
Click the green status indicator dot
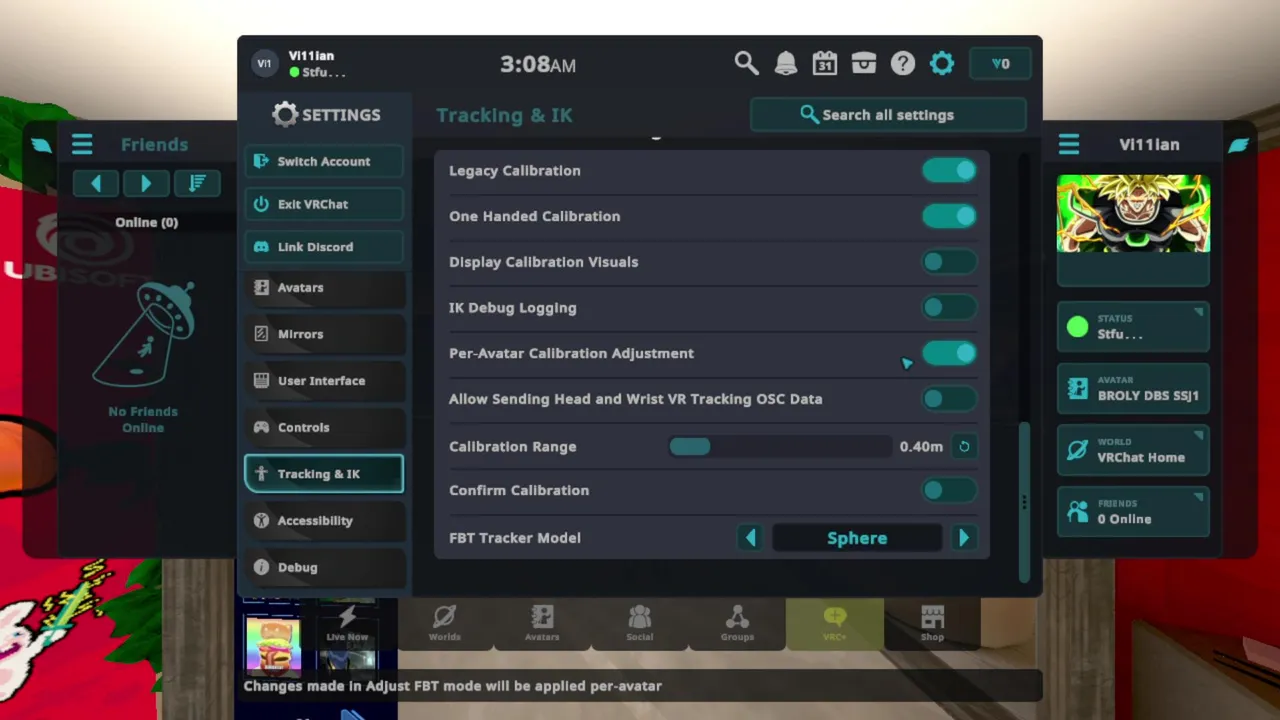(x=1077, y=327)
